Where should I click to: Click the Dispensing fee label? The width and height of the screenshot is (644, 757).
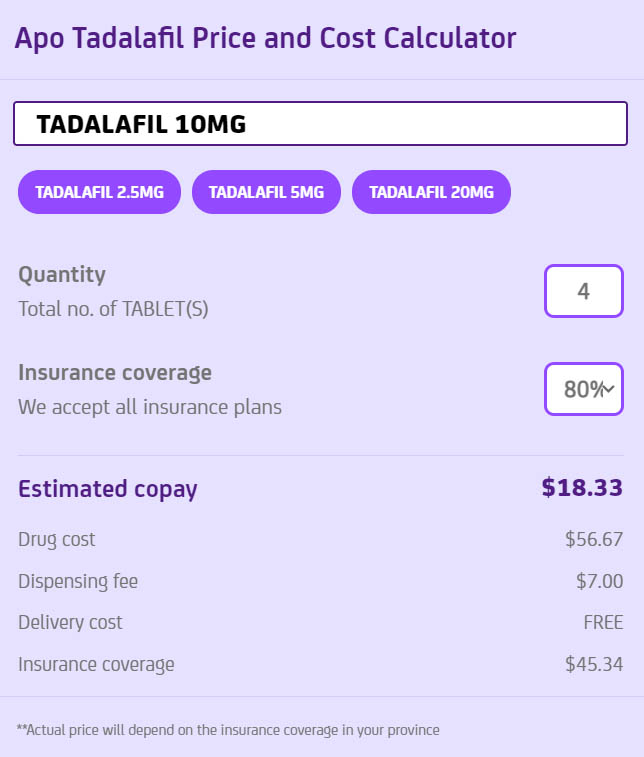[78, 581]
